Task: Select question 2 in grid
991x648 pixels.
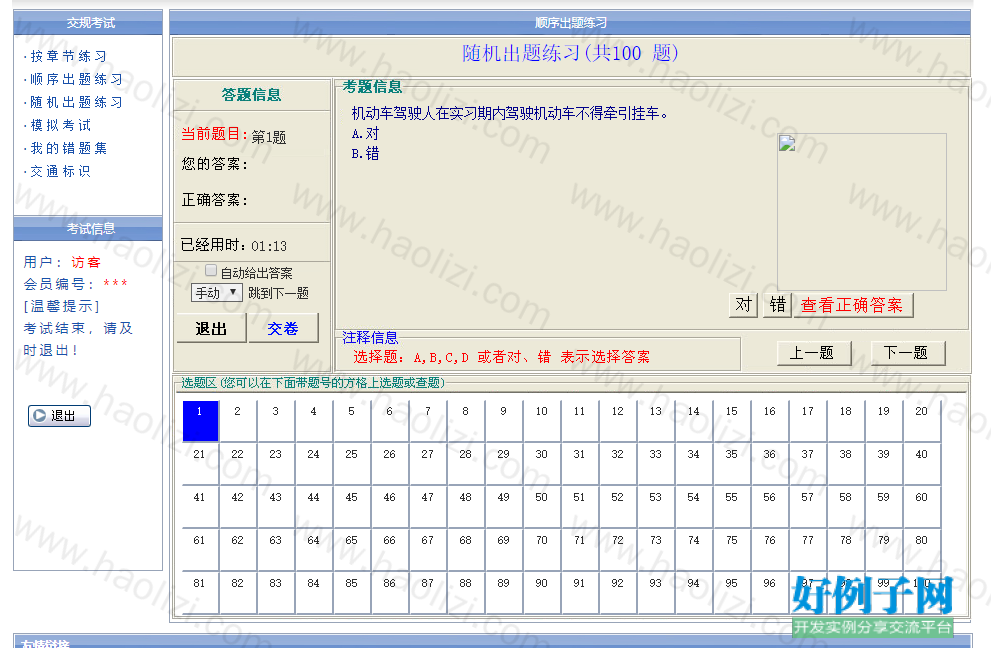Action: (238, 420)
